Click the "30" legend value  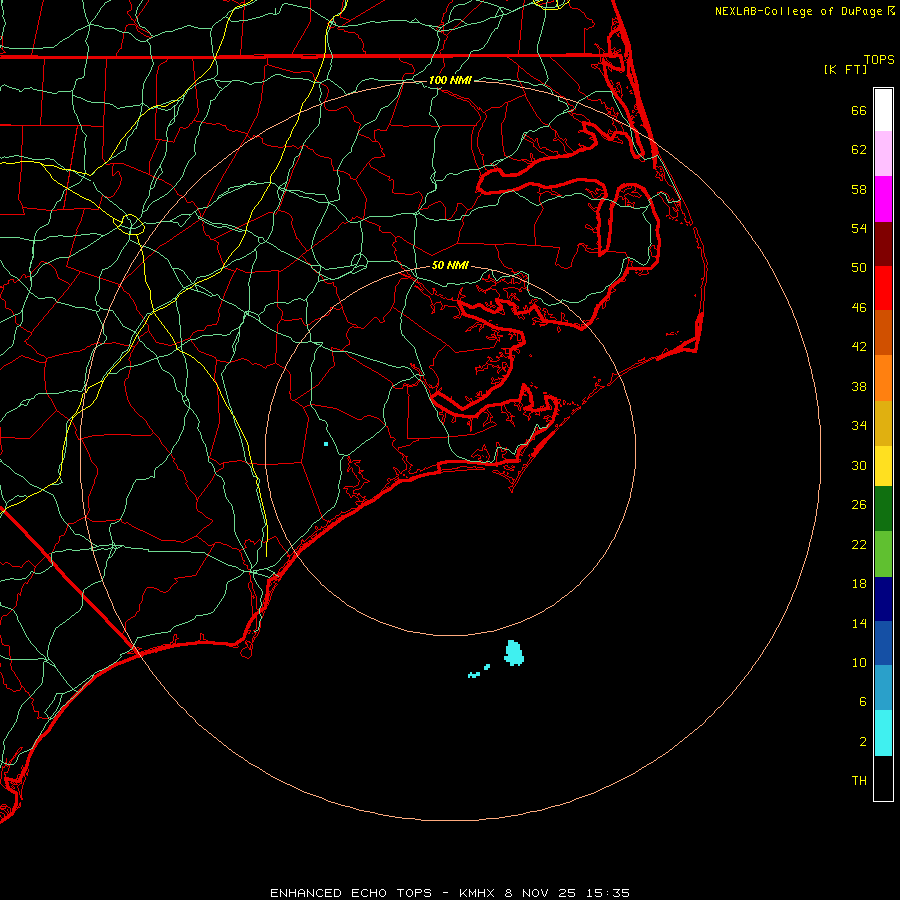[x=859, y=465]
